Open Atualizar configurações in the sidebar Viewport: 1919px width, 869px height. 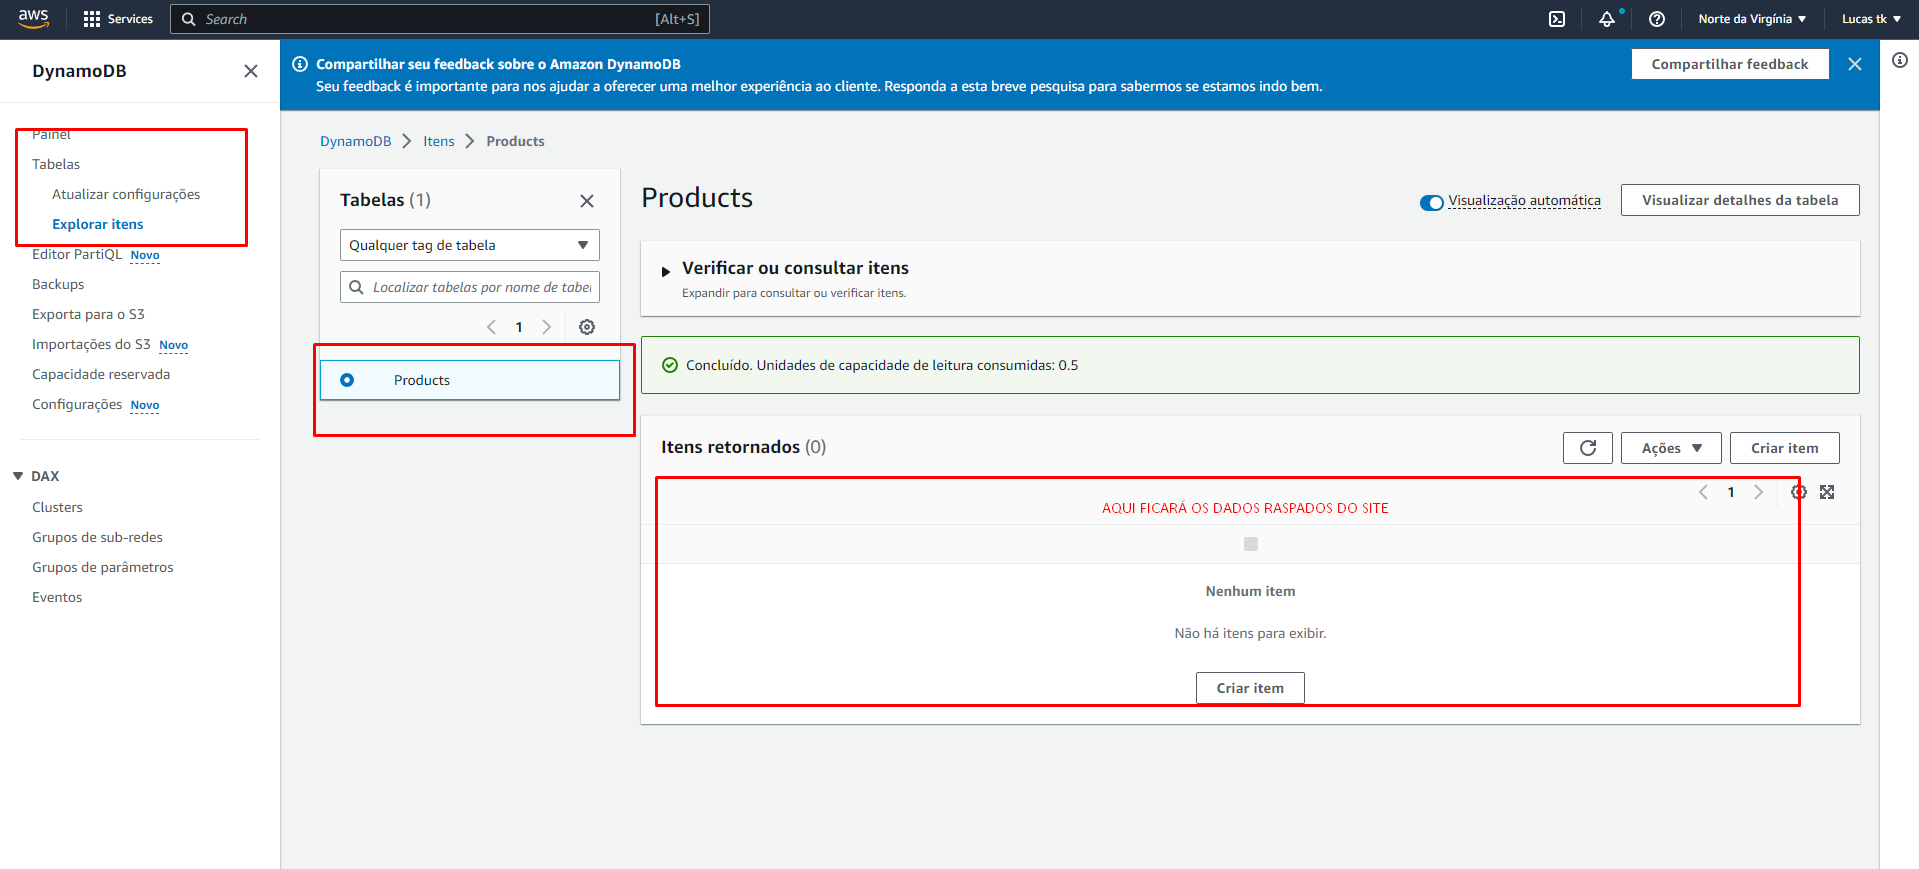click(126, 194)
